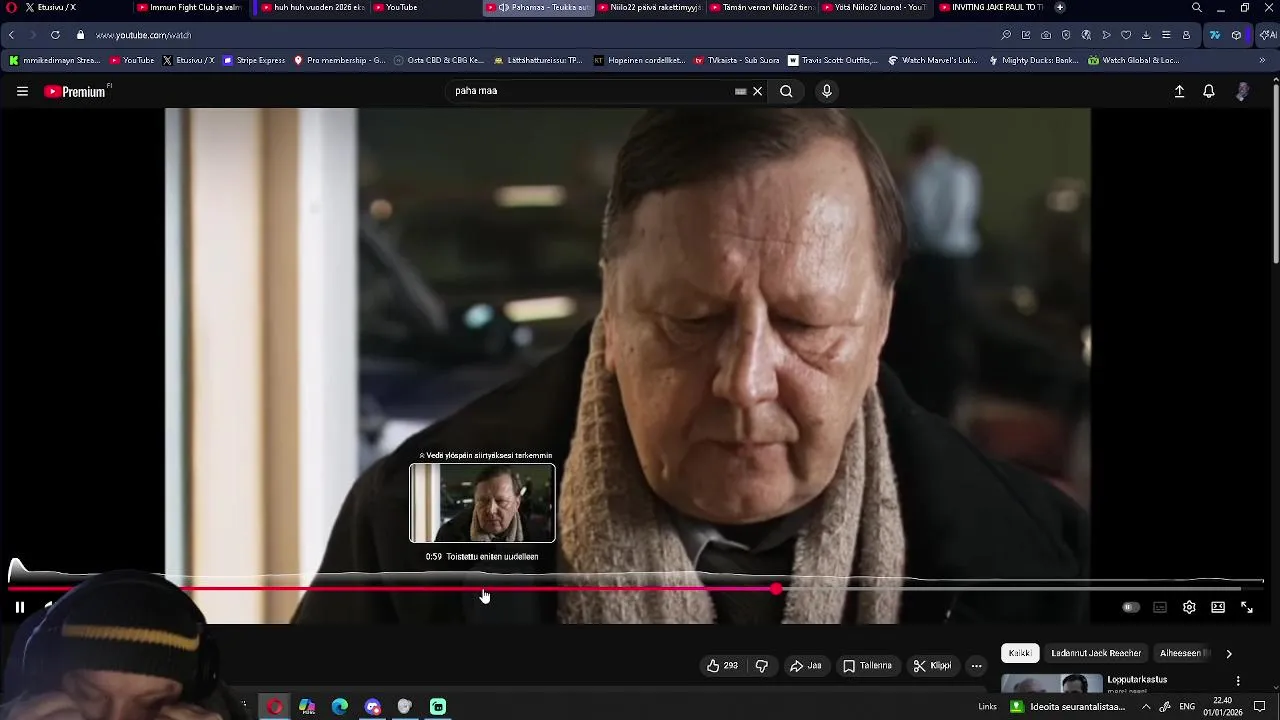Reload the page

click(55, 35)
